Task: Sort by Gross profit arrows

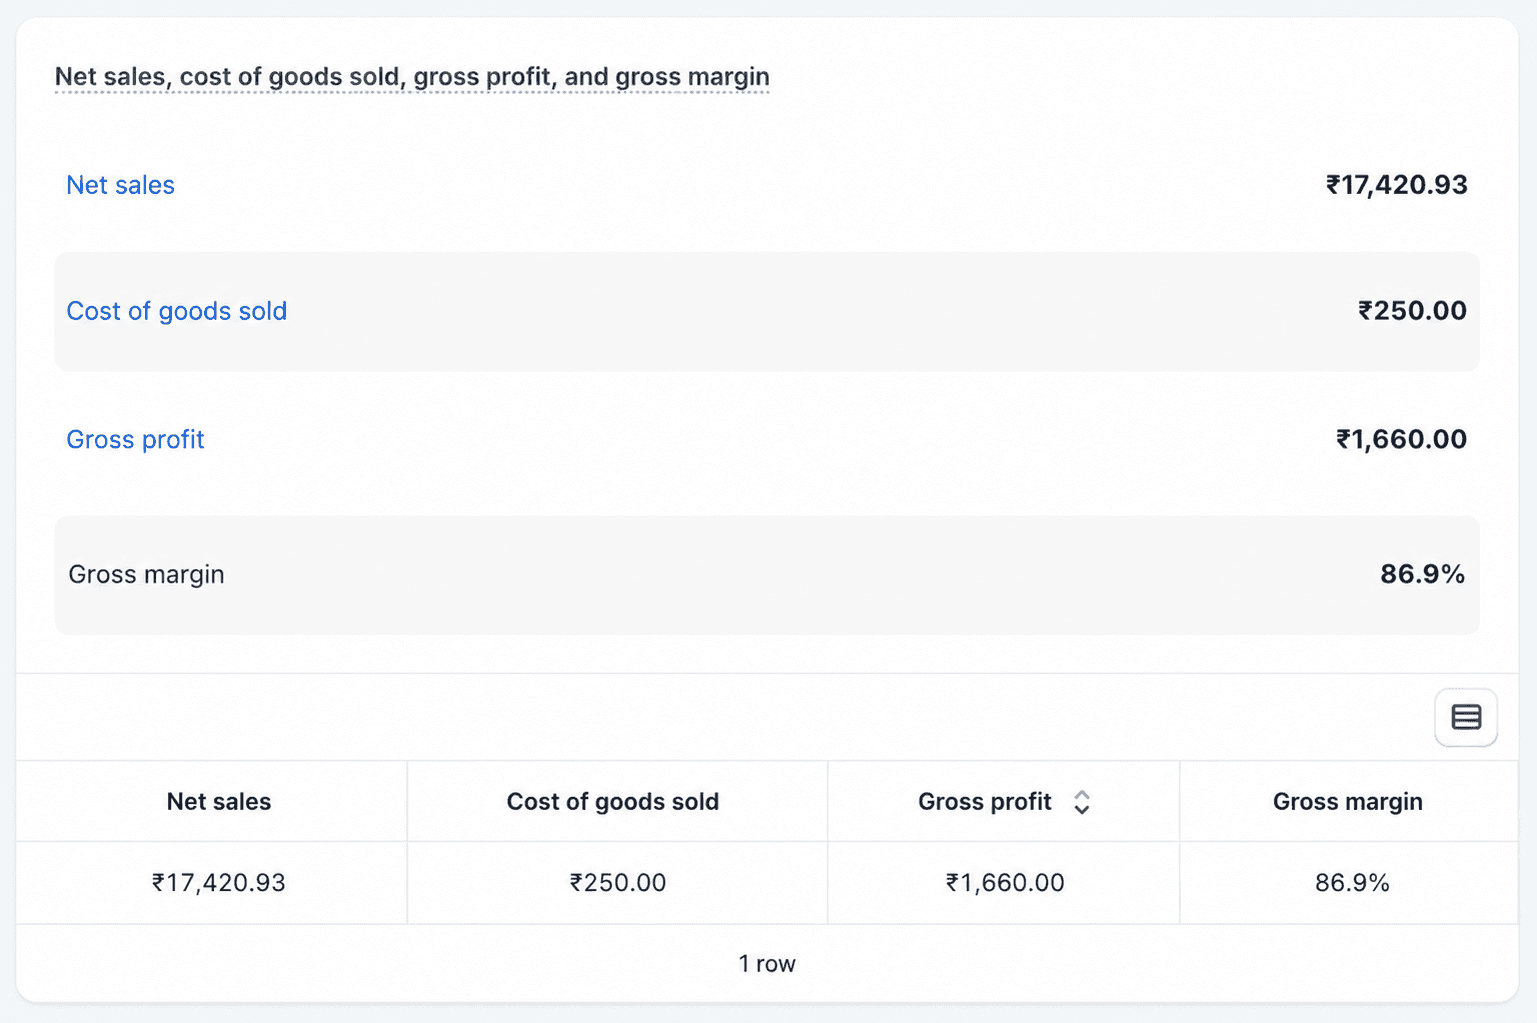Action: [x=1081, y=802]
